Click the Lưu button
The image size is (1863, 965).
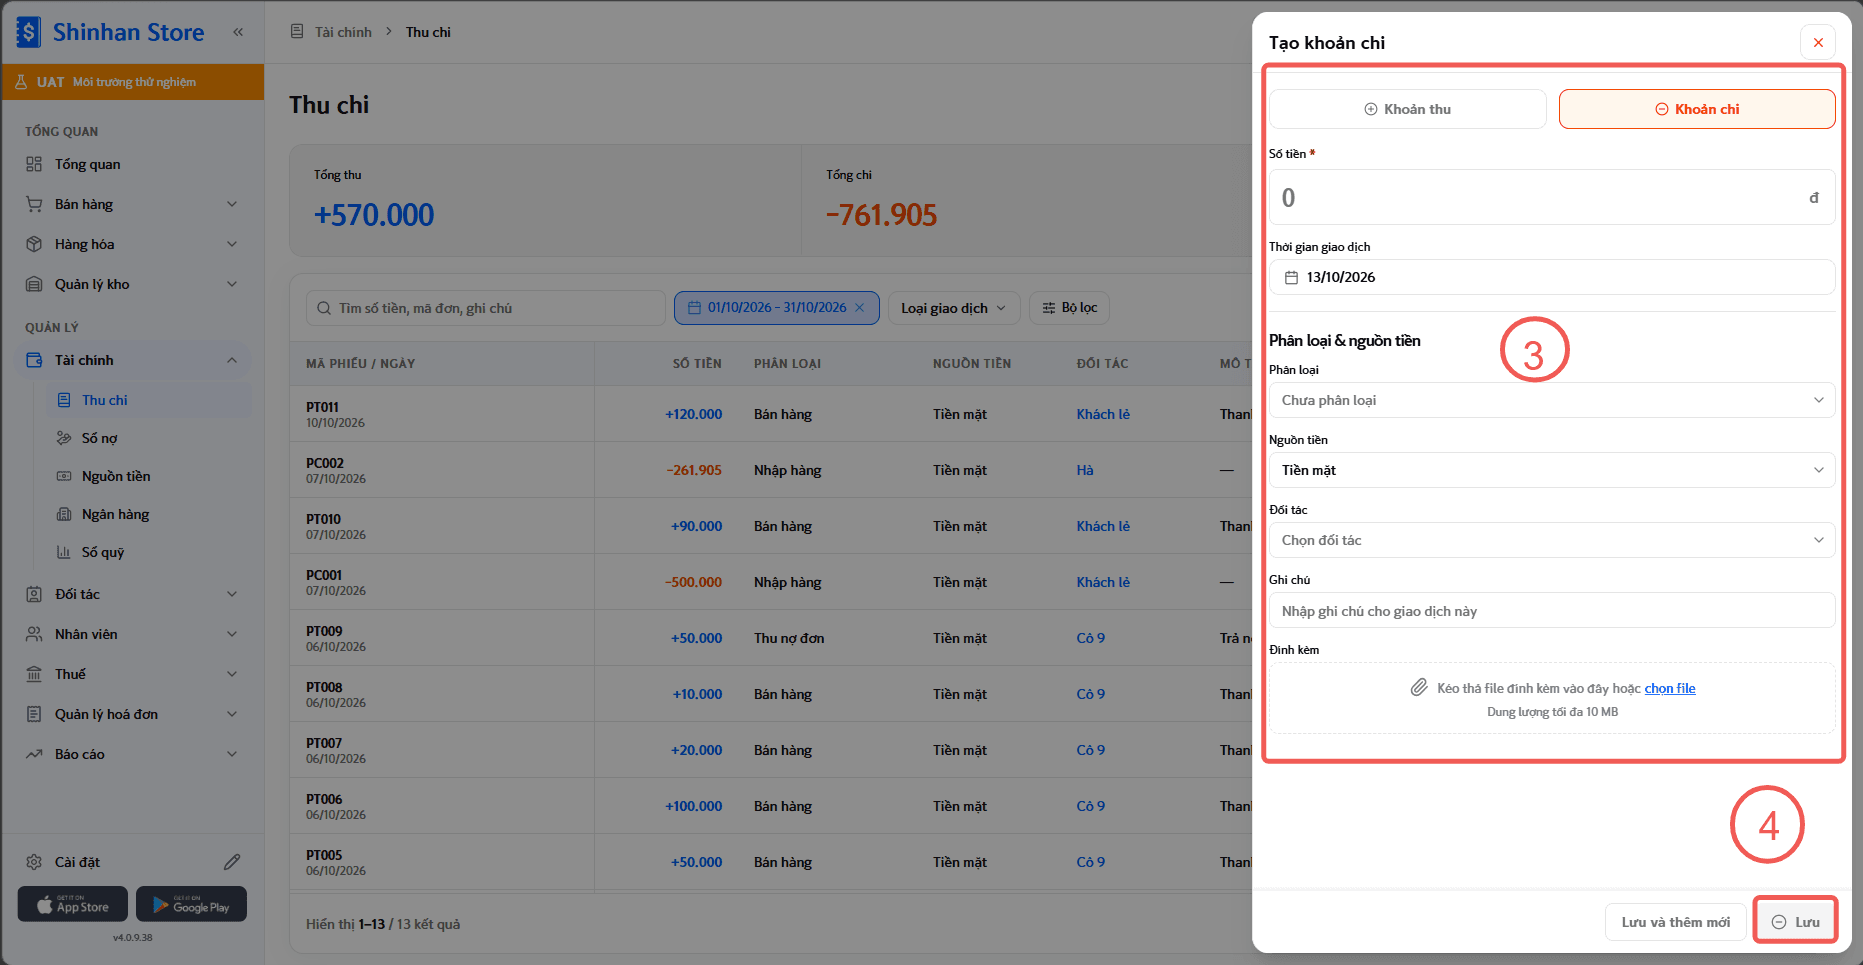pyautogui.click(x=1796, y=922)
